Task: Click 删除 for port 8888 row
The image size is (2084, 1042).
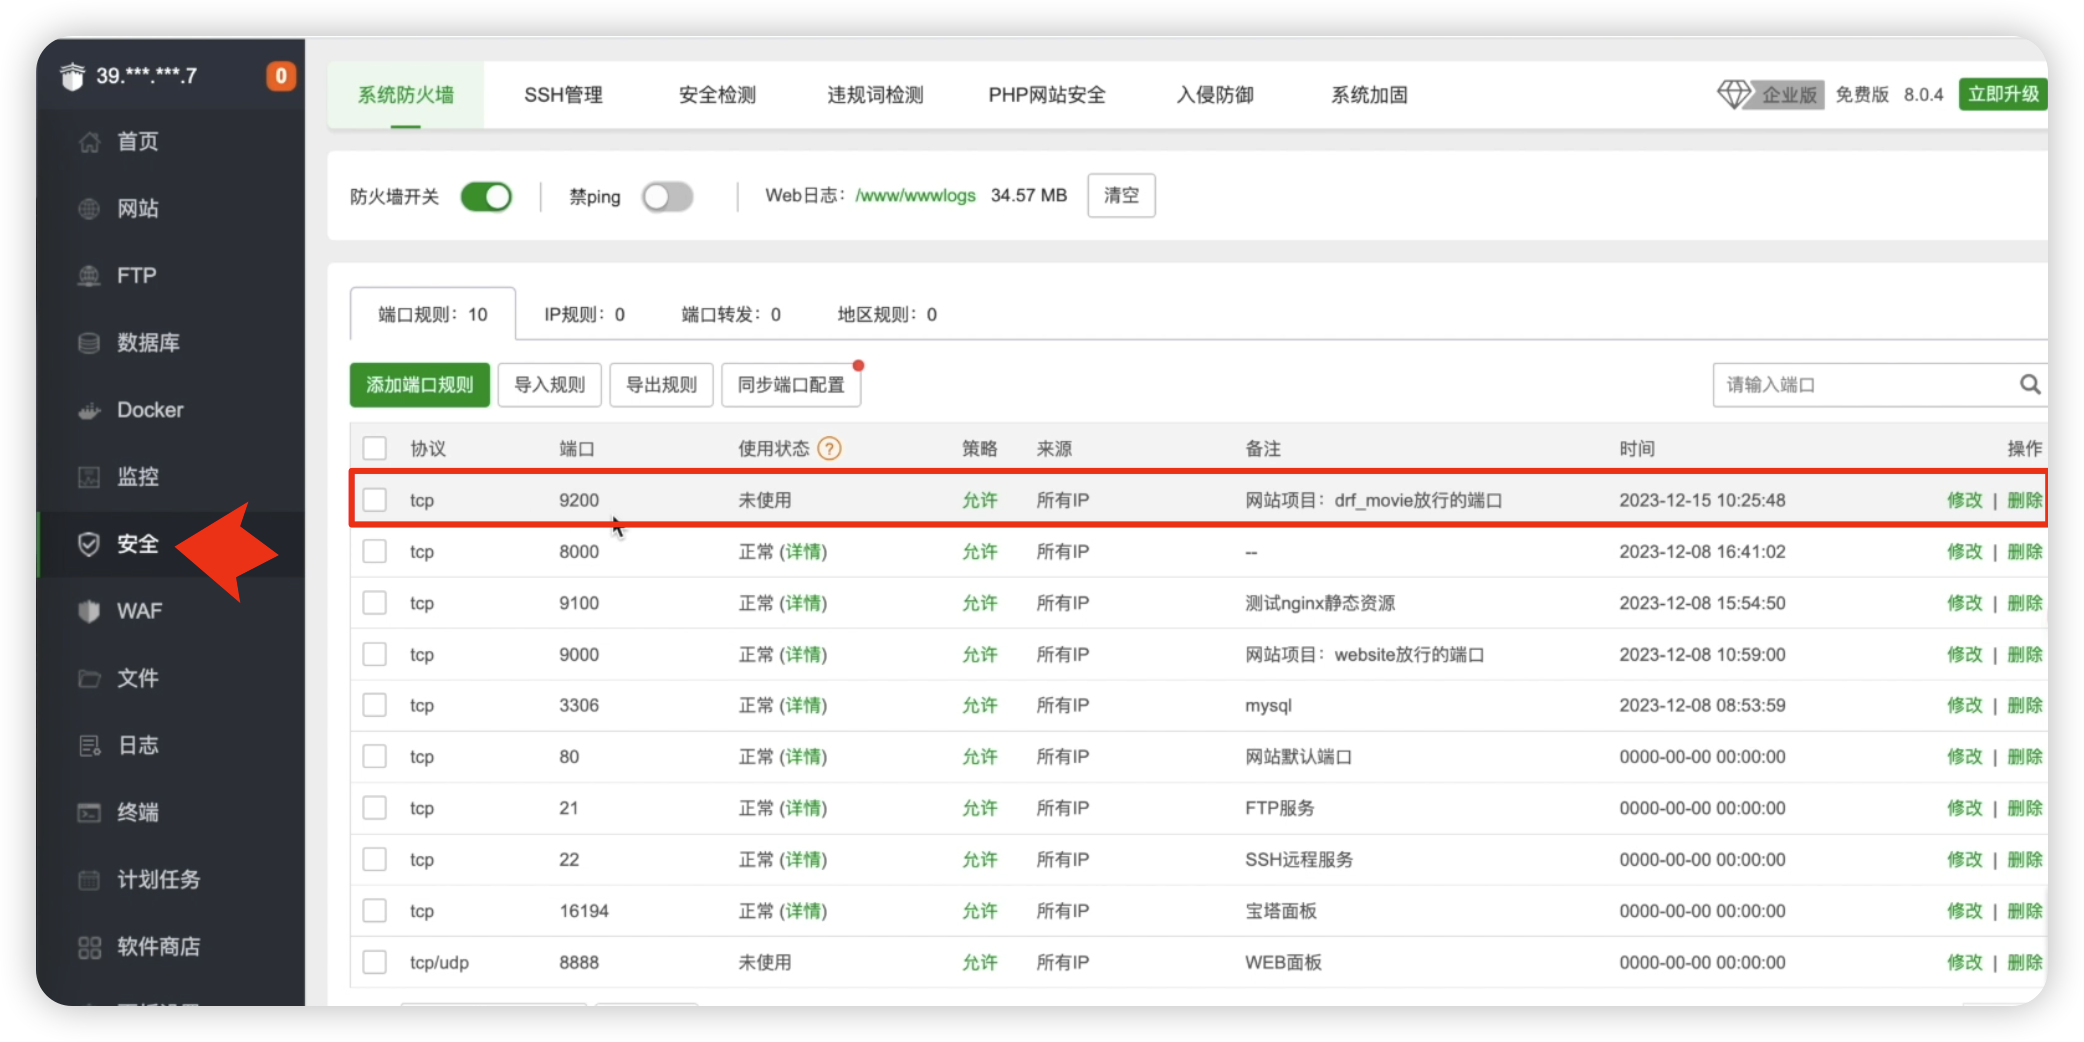Action: [x=2025, y=962]
